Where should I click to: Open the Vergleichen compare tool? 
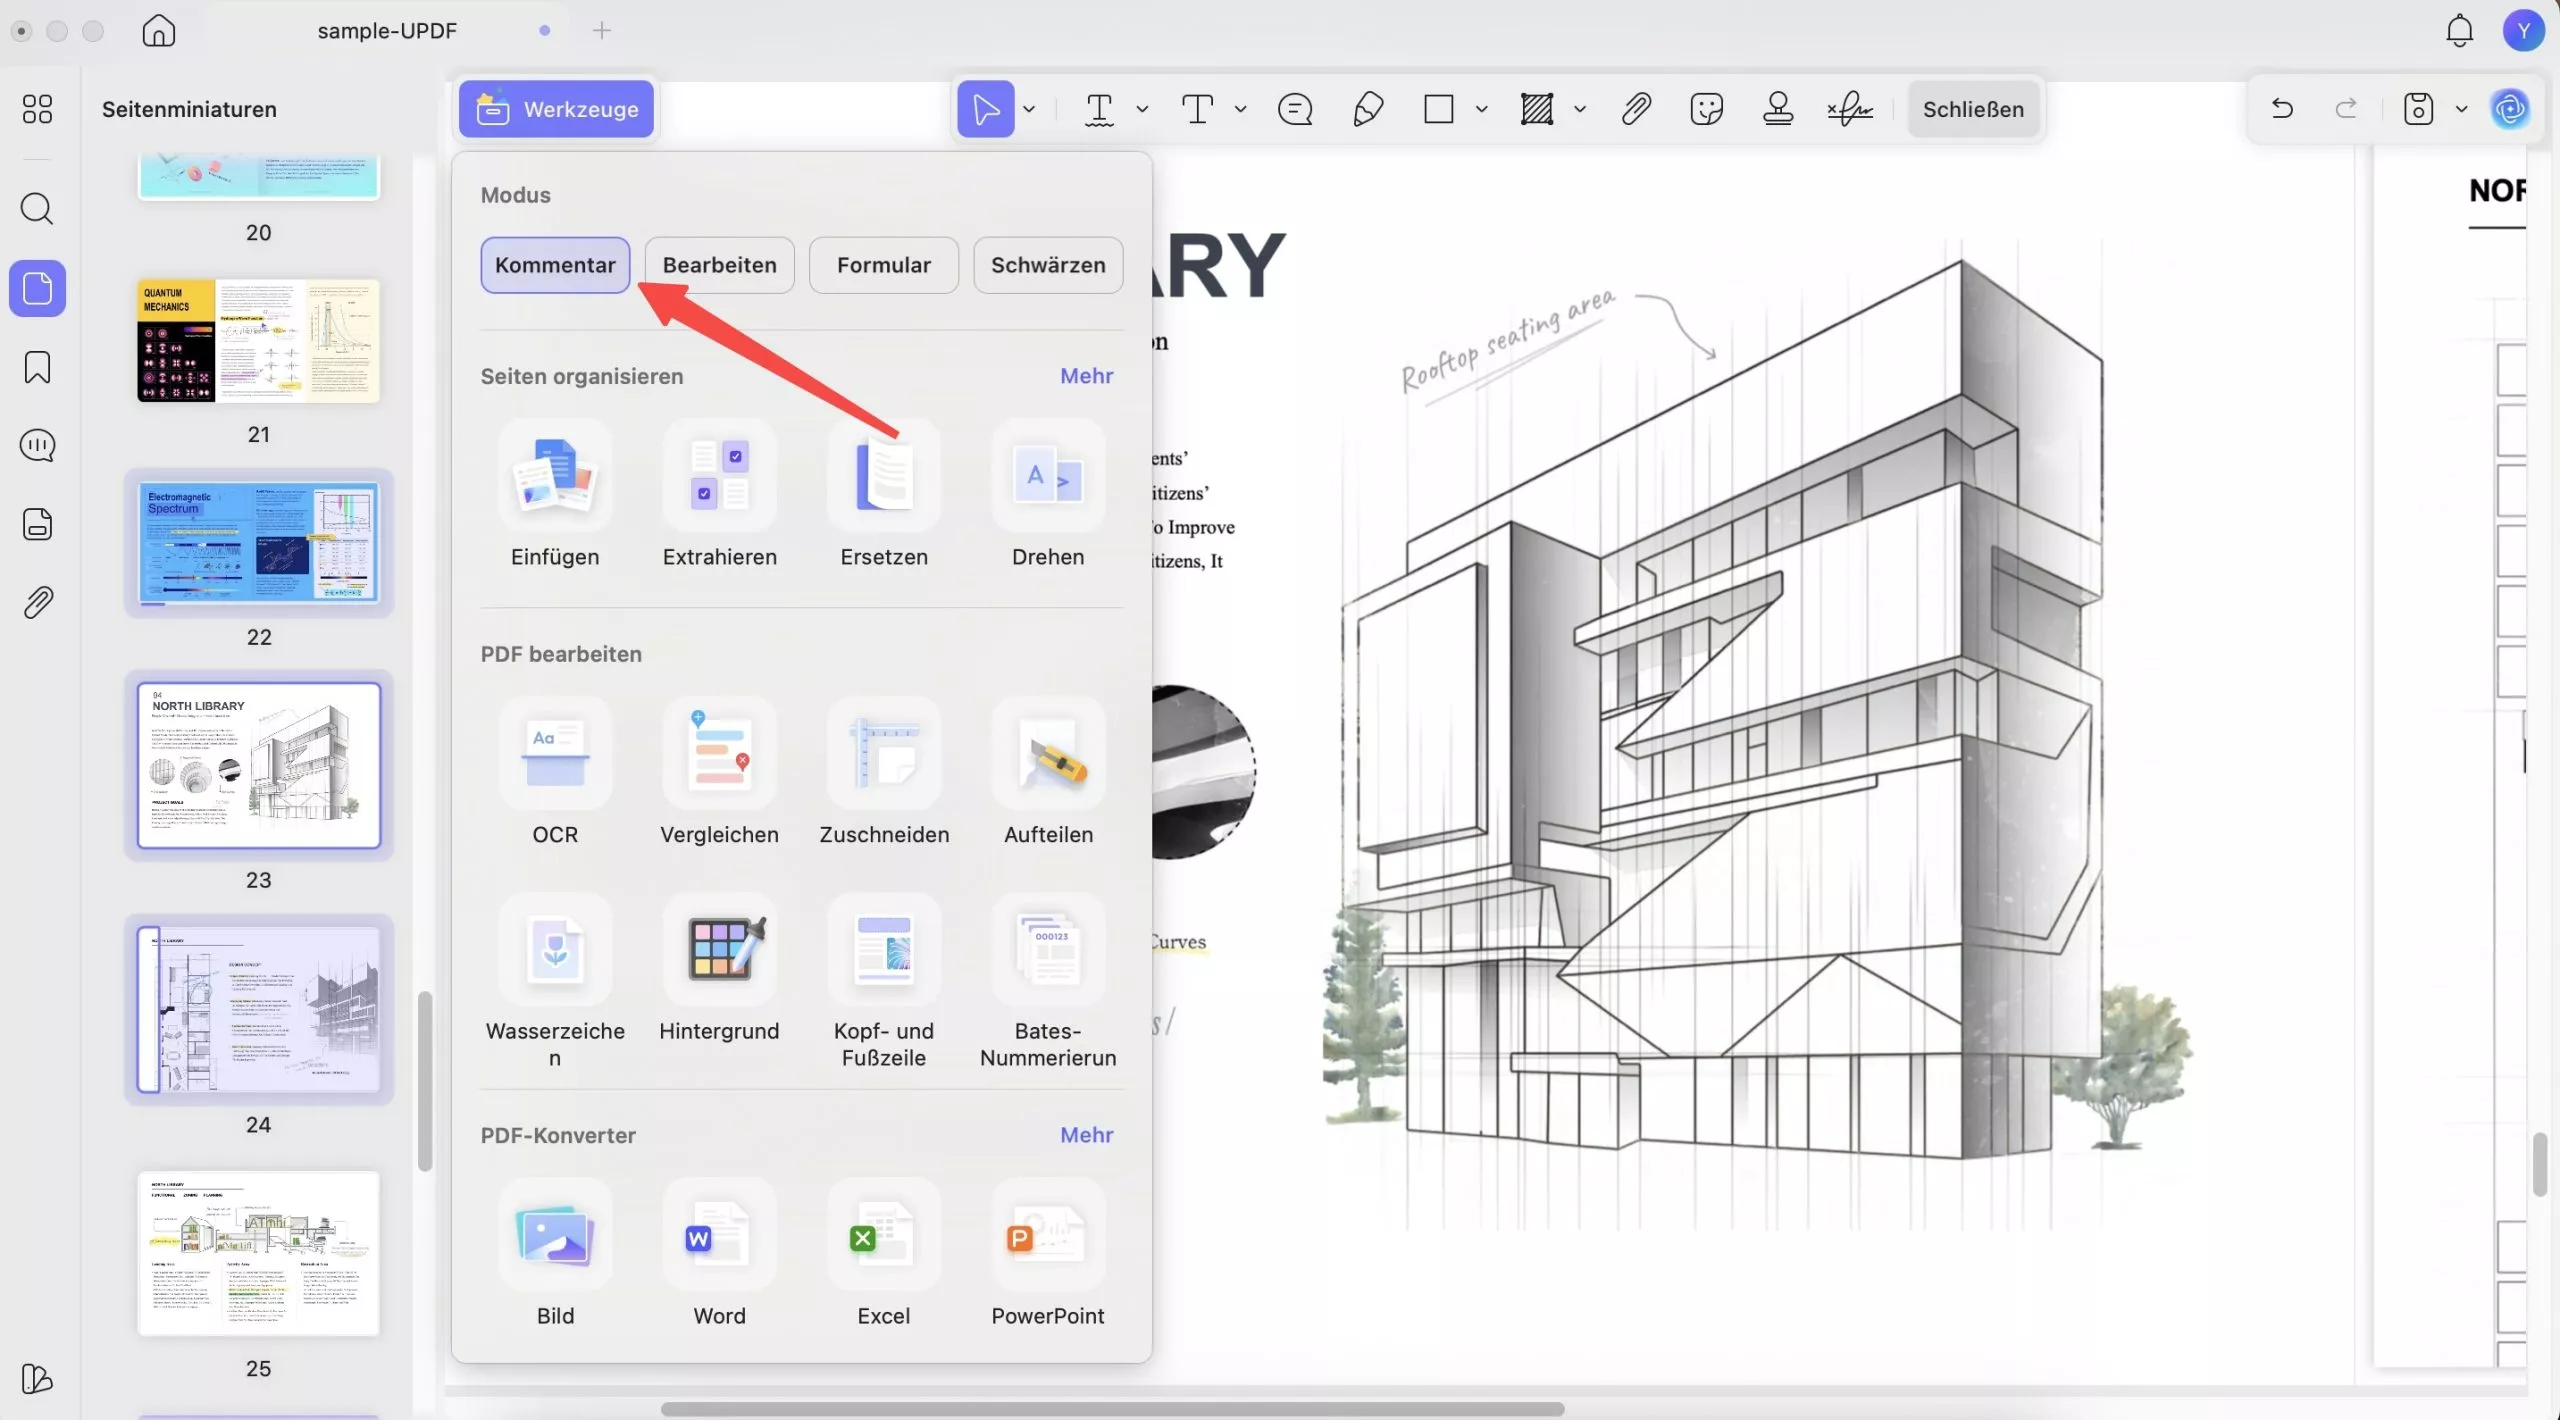click(x=719, y=753)
